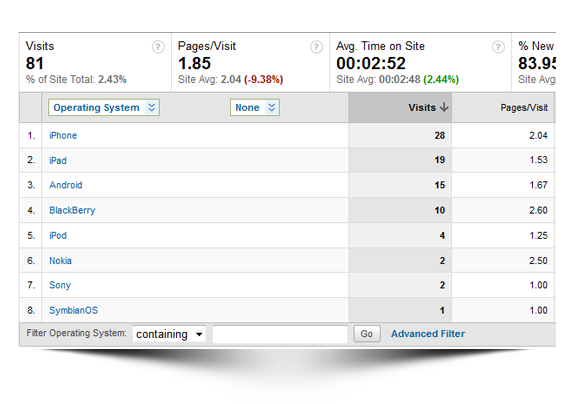570x404 pixels.
Task: Open the containing filter type dropdown
Action: pos(169,334)
